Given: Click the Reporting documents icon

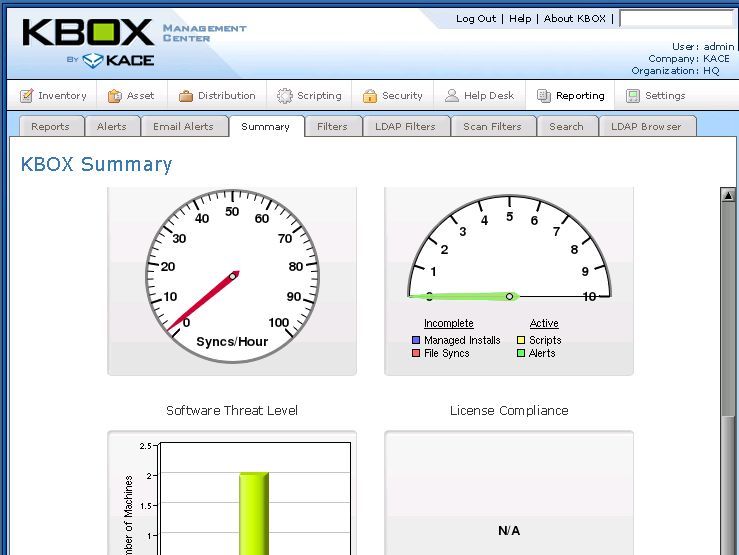Looking at the screenshot, I should point(543,96).
